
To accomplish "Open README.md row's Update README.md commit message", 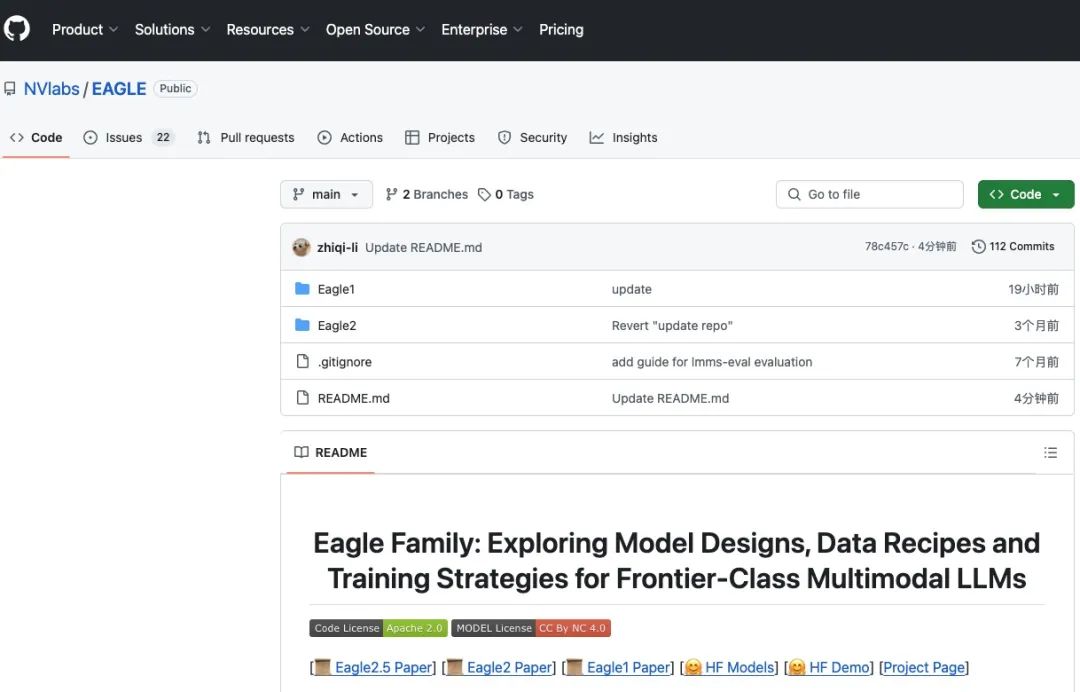I will coord(670,399).
